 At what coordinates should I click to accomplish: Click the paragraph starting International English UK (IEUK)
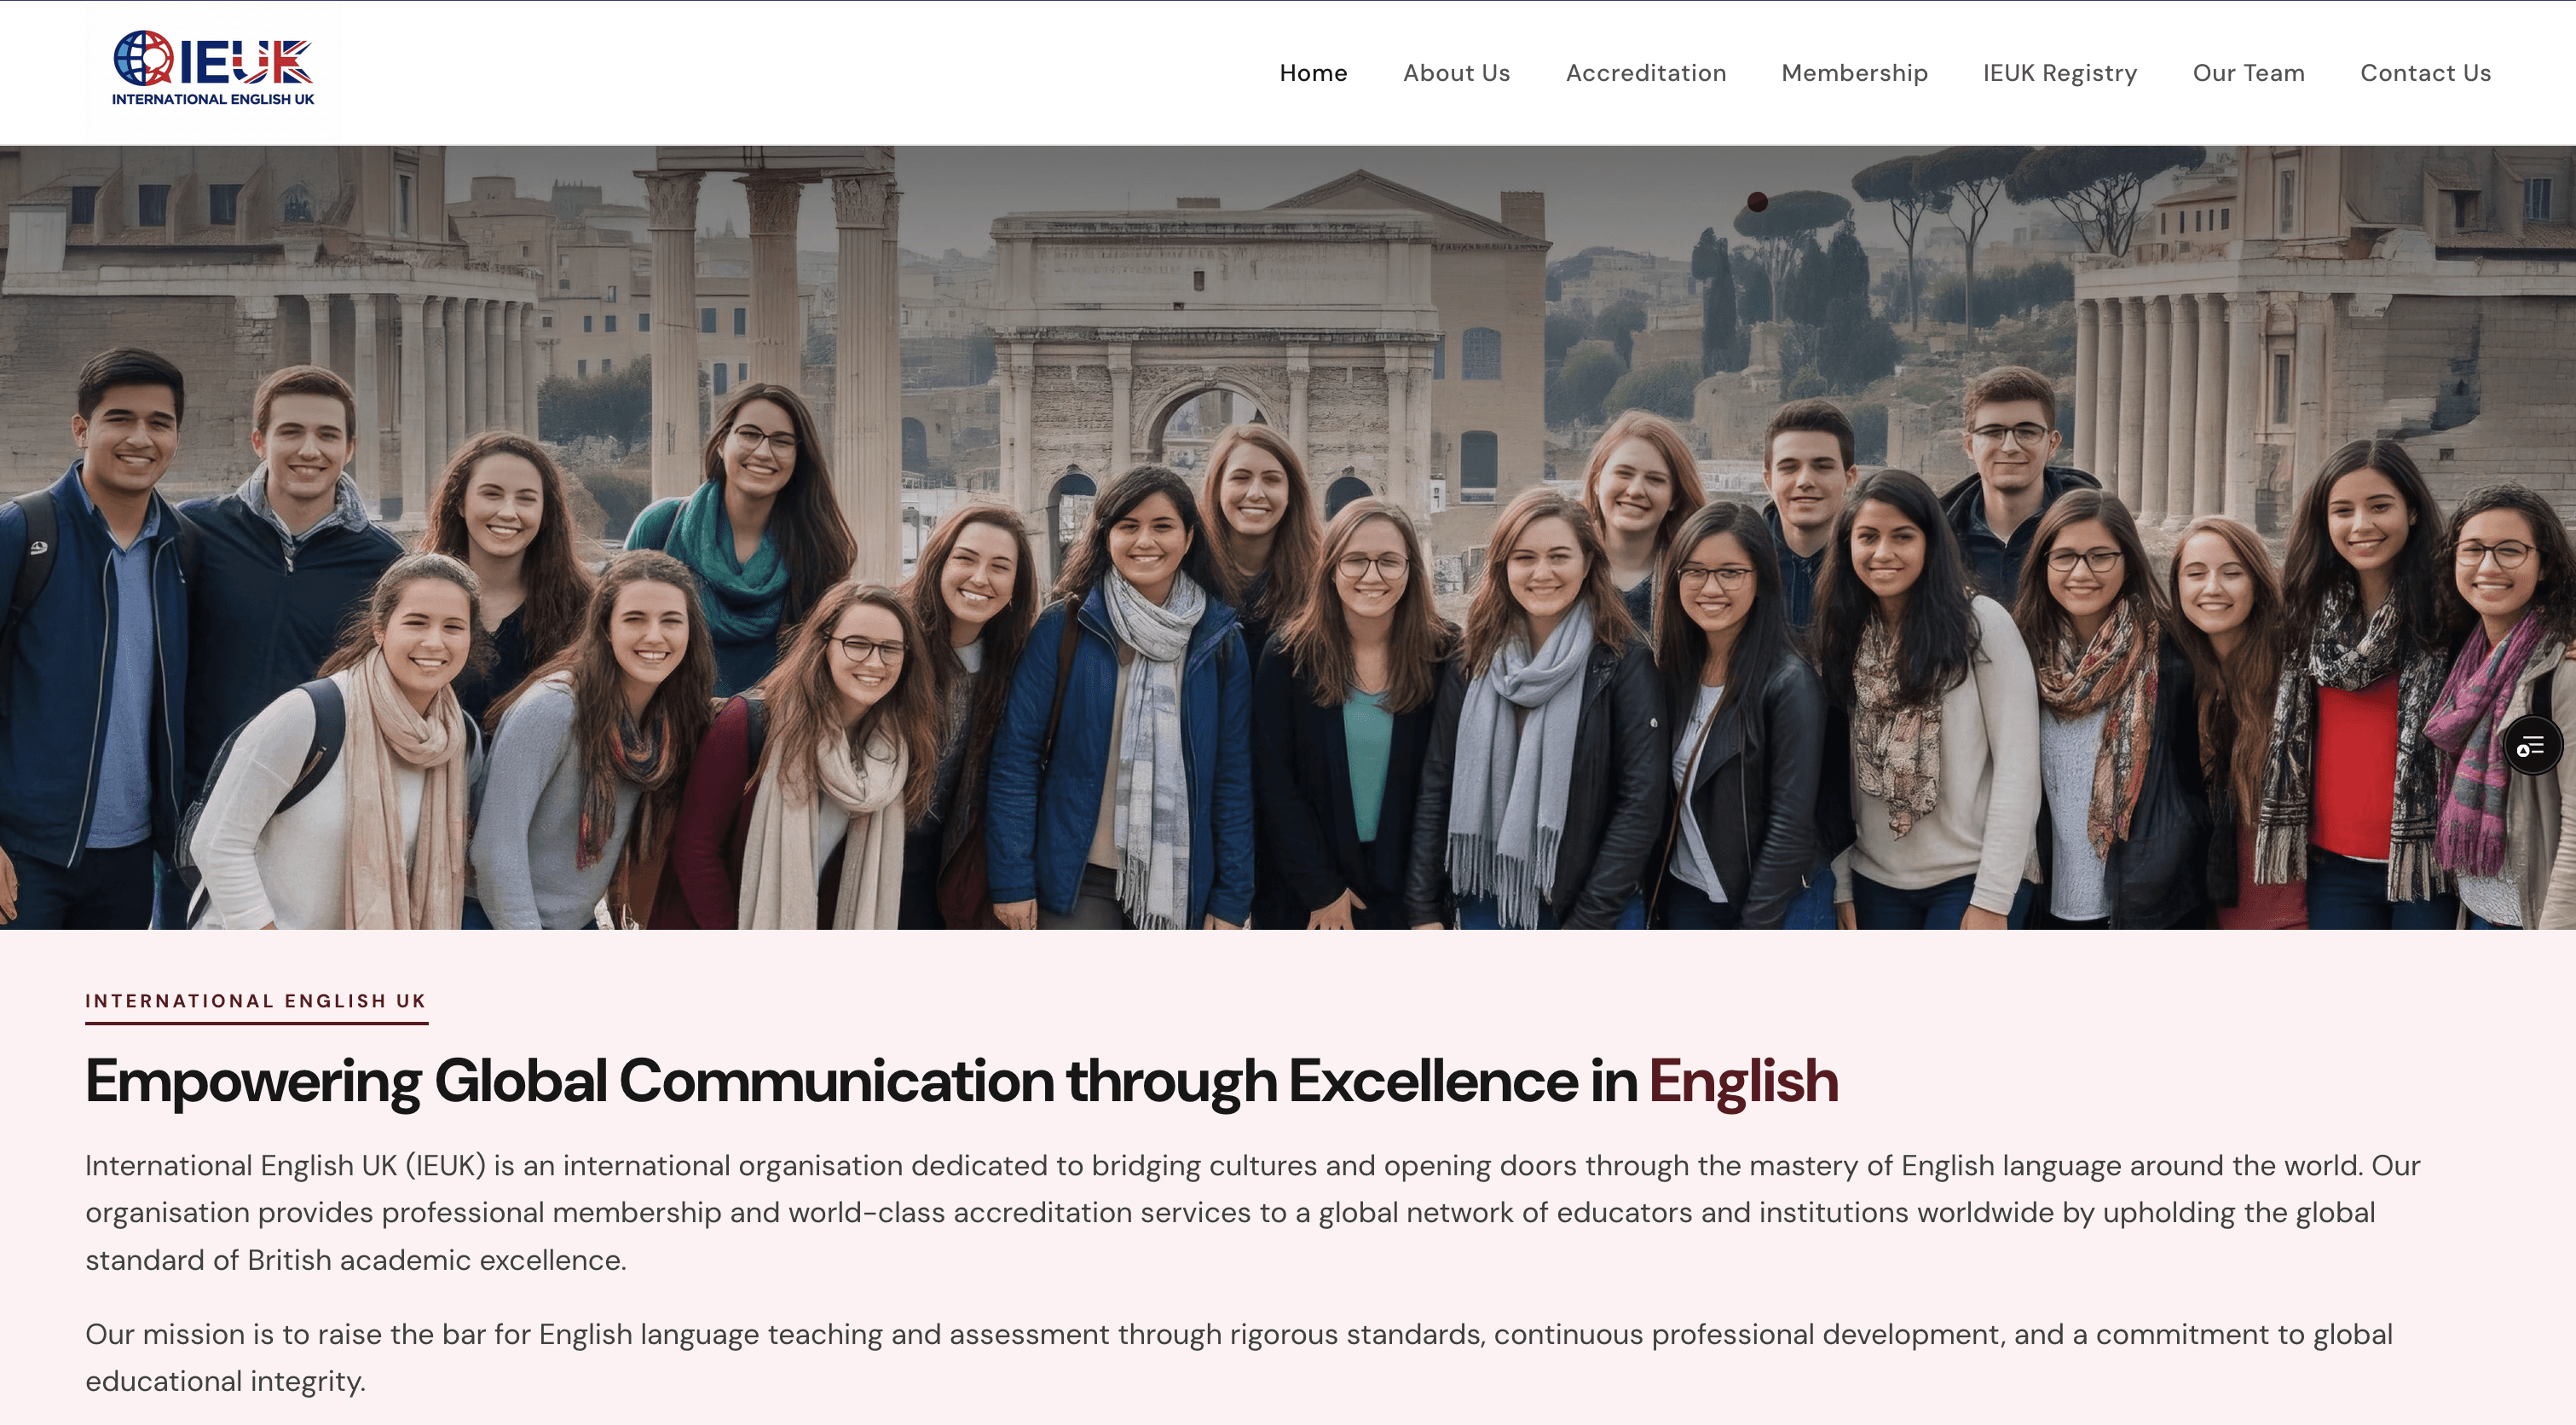tap(1252, 1213)
